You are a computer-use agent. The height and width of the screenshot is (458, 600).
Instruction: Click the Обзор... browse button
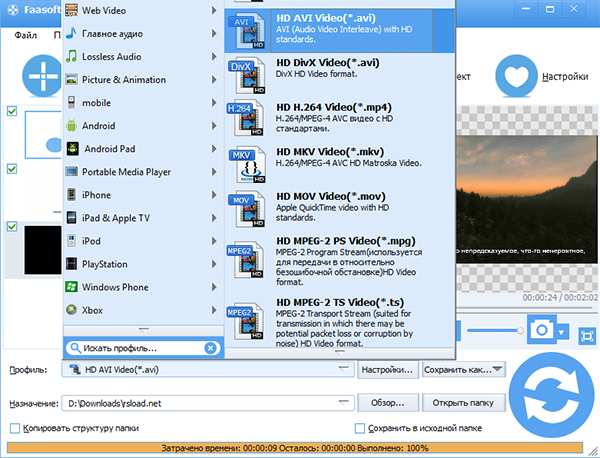point(387,403)
